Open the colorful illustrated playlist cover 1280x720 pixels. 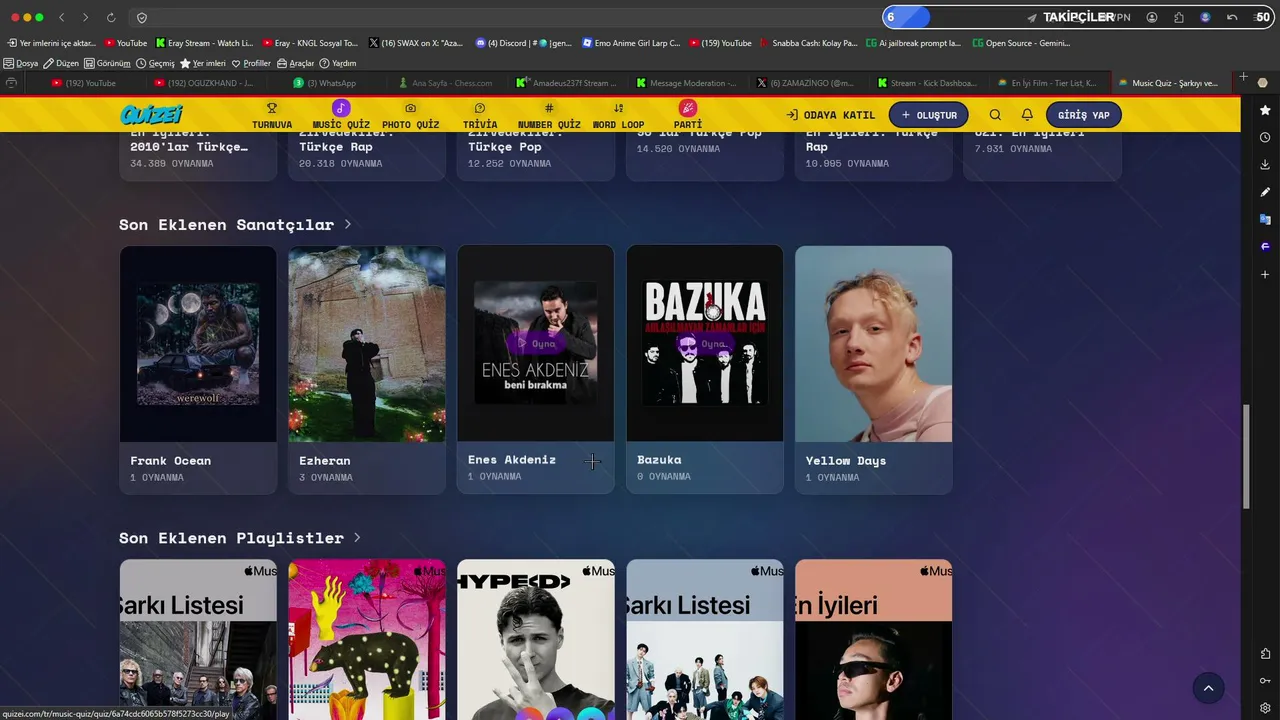point(367,639)
